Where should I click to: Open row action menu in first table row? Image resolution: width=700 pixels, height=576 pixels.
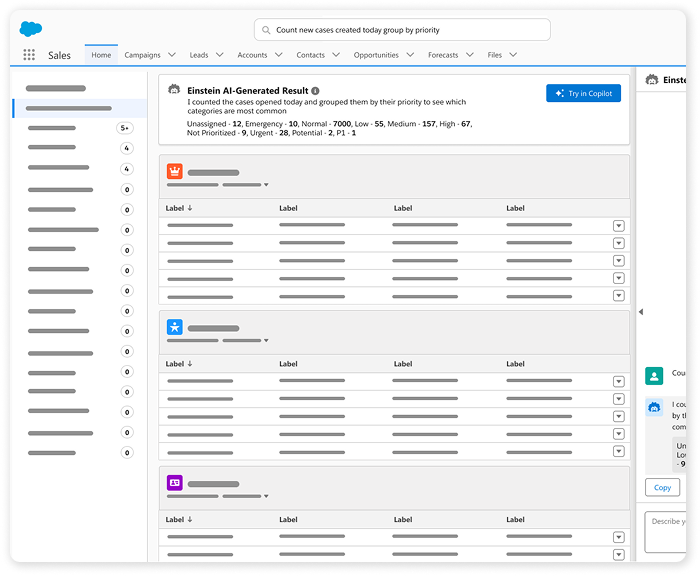tap(618, 226)
